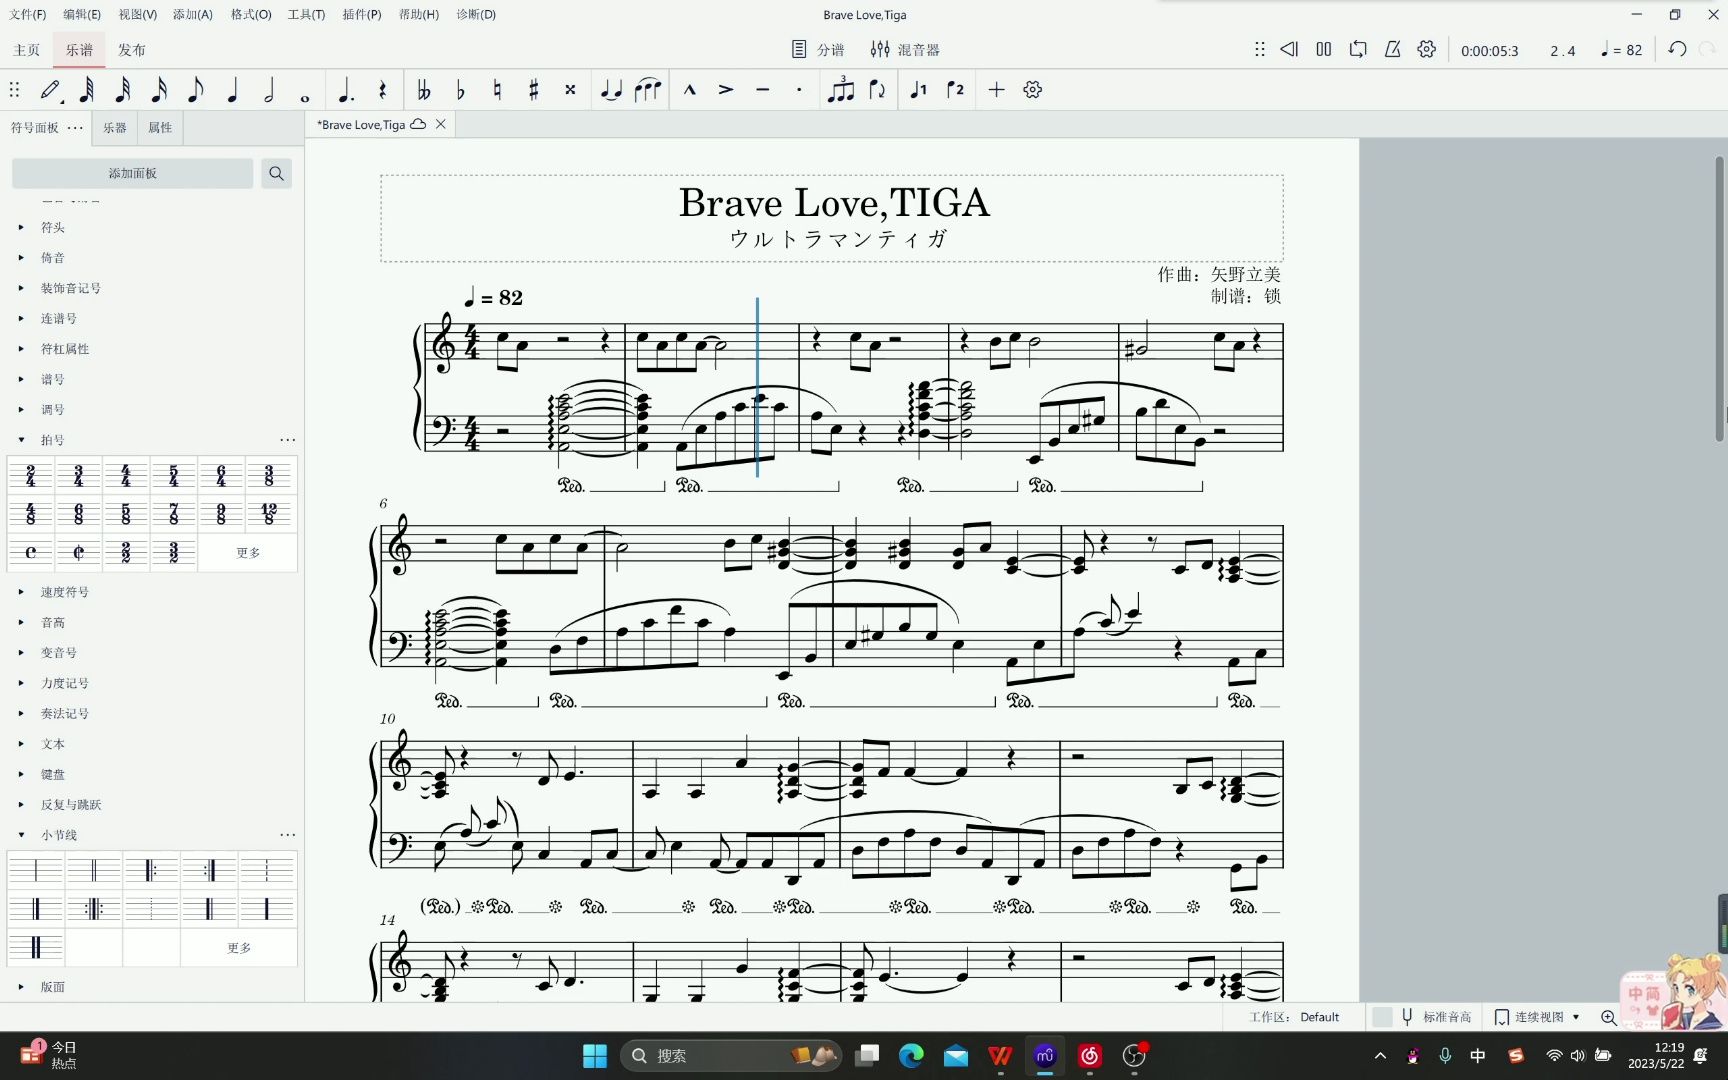Apply natural accidental
The image size is (1728, 1080).
[497, 90]
